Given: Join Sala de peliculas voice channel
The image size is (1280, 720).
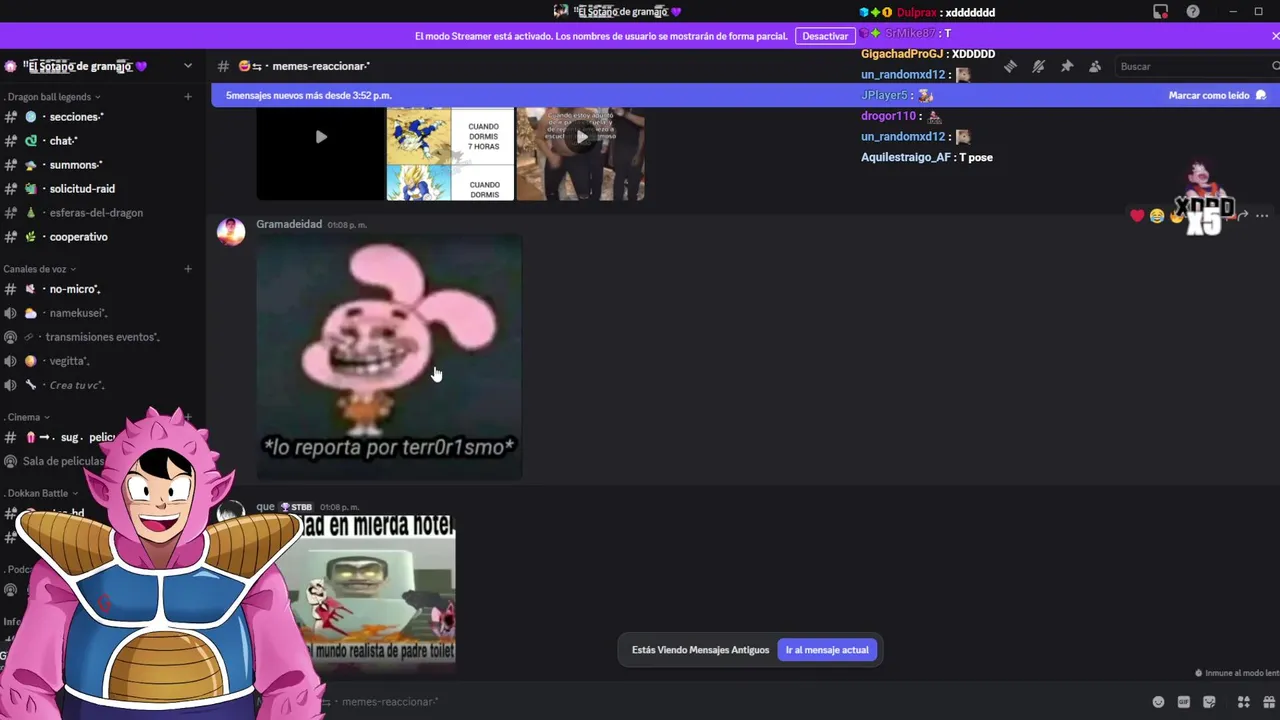Looking at the screenshot, I should 62,461.
